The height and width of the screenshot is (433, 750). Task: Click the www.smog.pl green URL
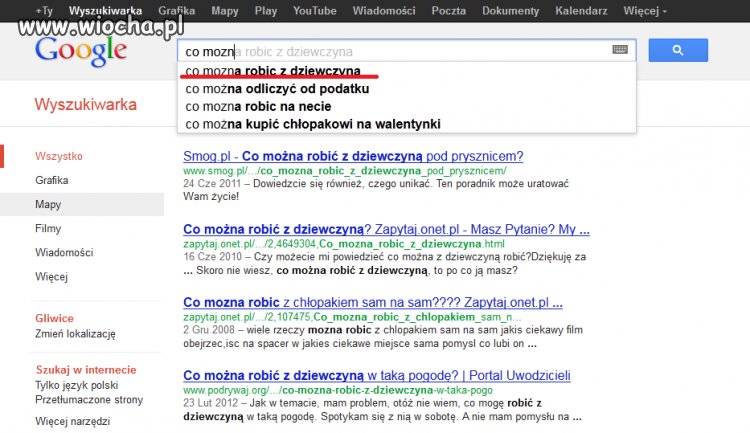[344, 171]
